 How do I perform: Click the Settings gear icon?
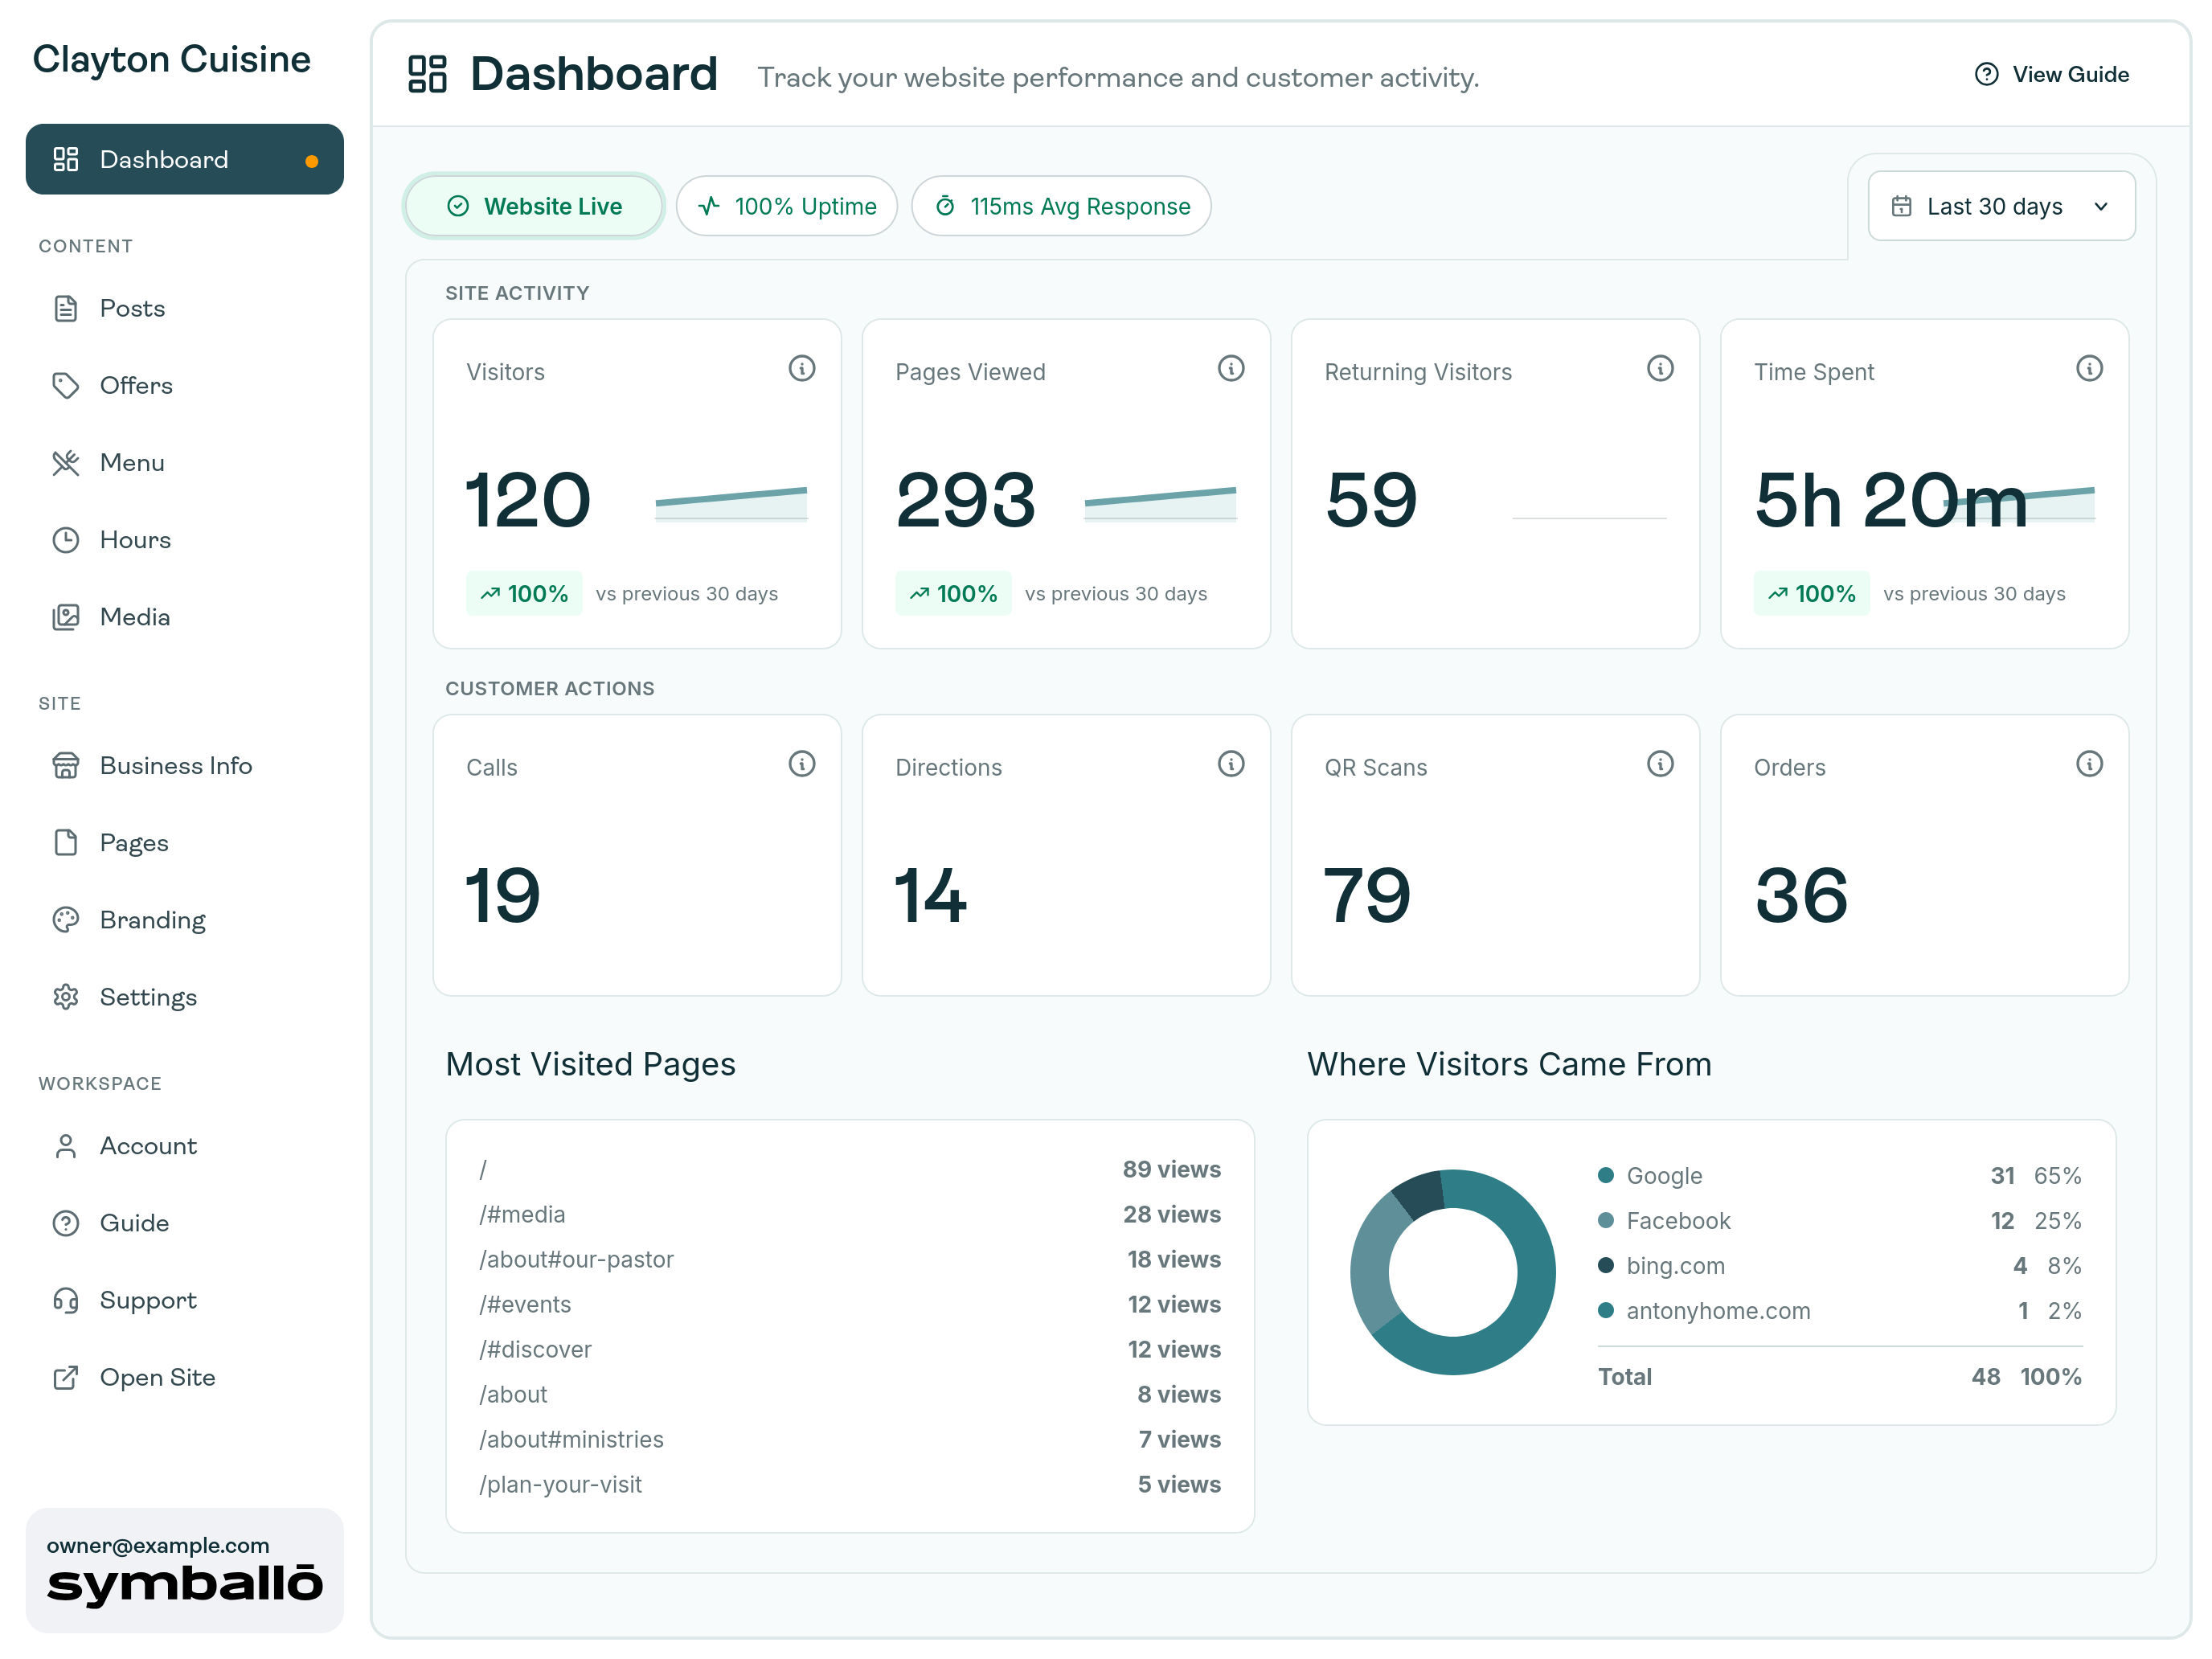tap(66, 997)
